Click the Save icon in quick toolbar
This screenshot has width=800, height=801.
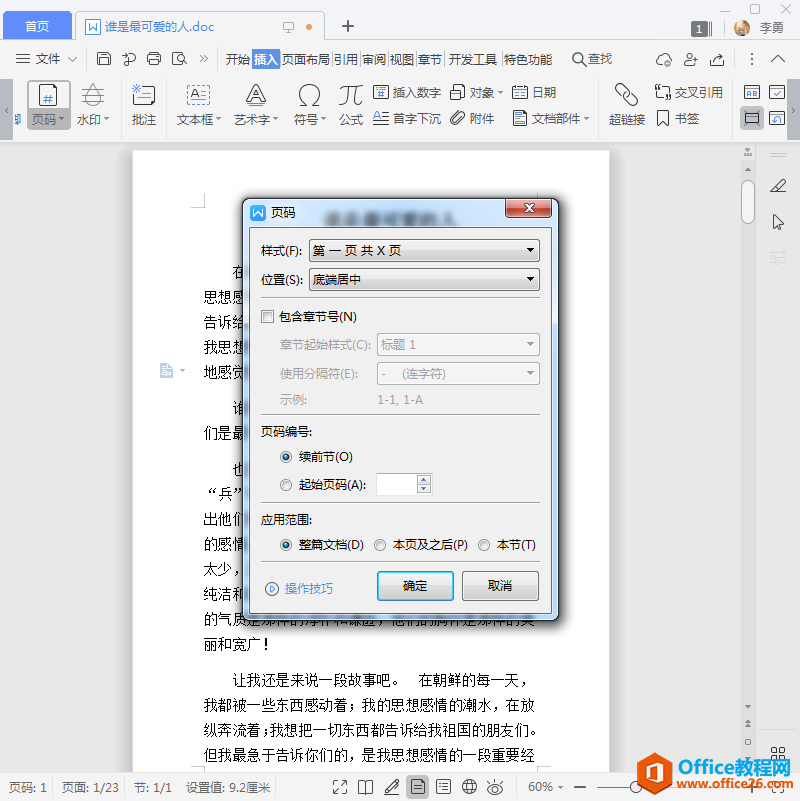[x=104, y=59]
